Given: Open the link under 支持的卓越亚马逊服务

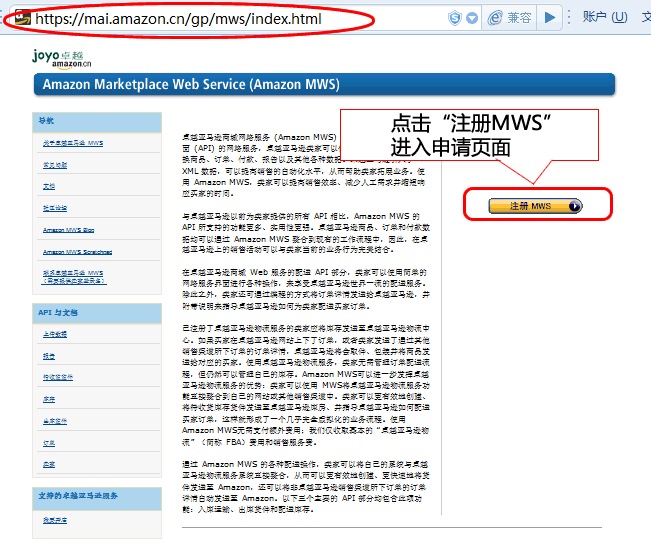Looking at the screenshot, I should tap(55, 520).
